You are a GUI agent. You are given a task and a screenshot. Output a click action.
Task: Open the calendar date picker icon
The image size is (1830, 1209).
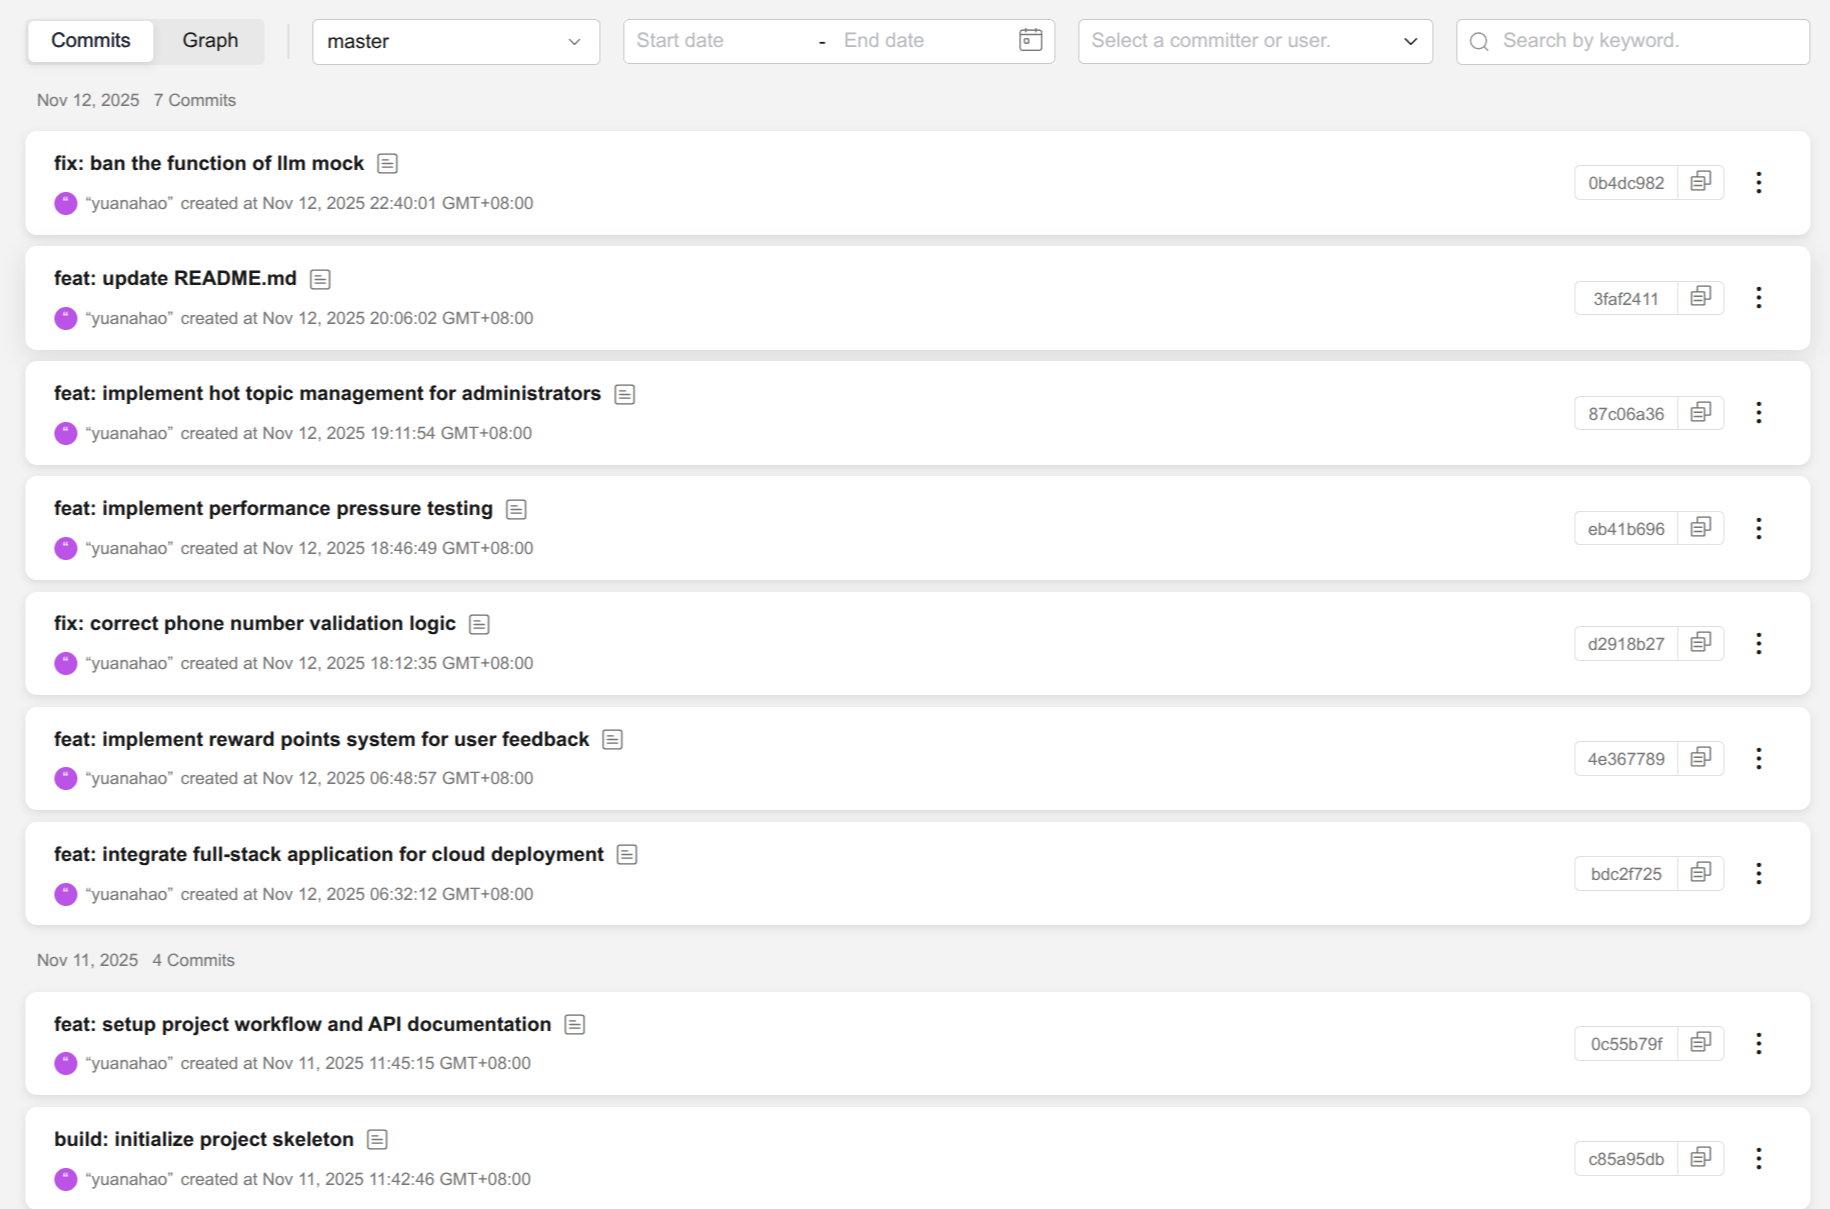click(1030, 40)
